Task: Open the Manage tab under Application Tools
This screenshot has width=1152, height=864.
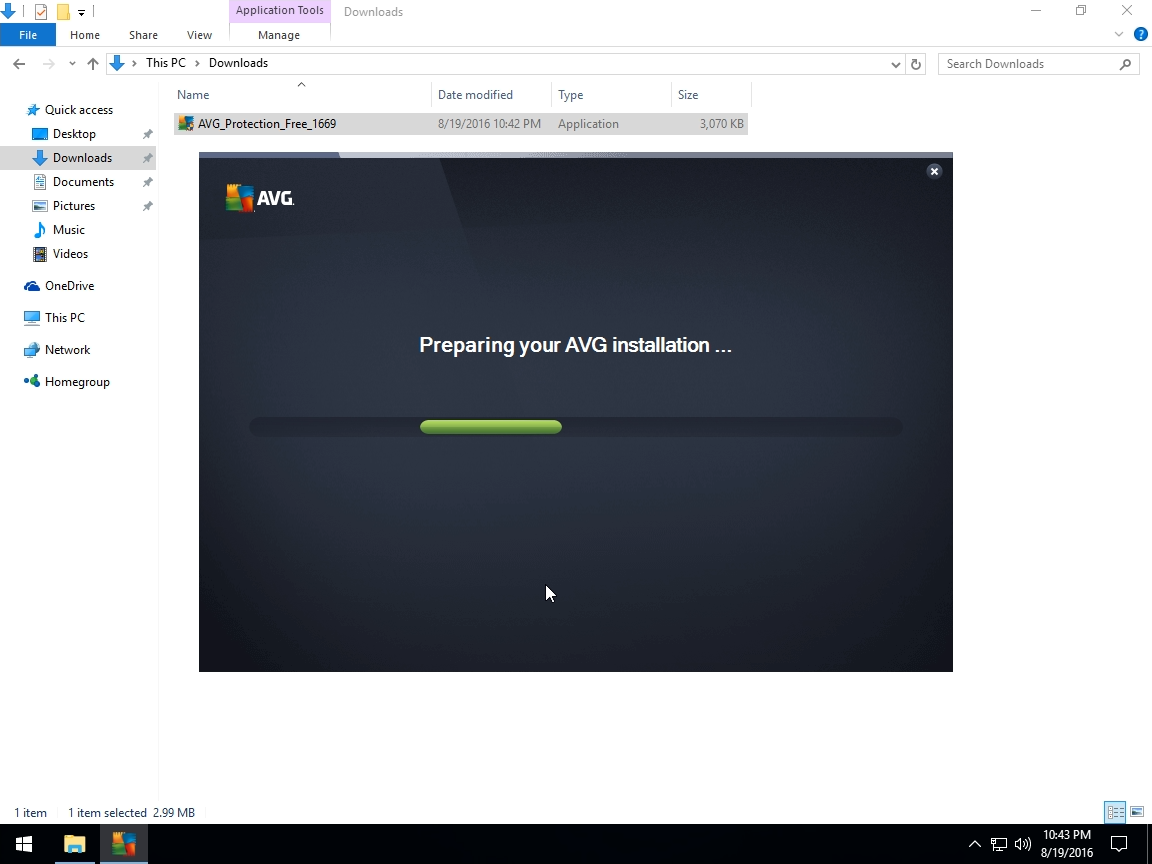Action: tap(279, 35)
